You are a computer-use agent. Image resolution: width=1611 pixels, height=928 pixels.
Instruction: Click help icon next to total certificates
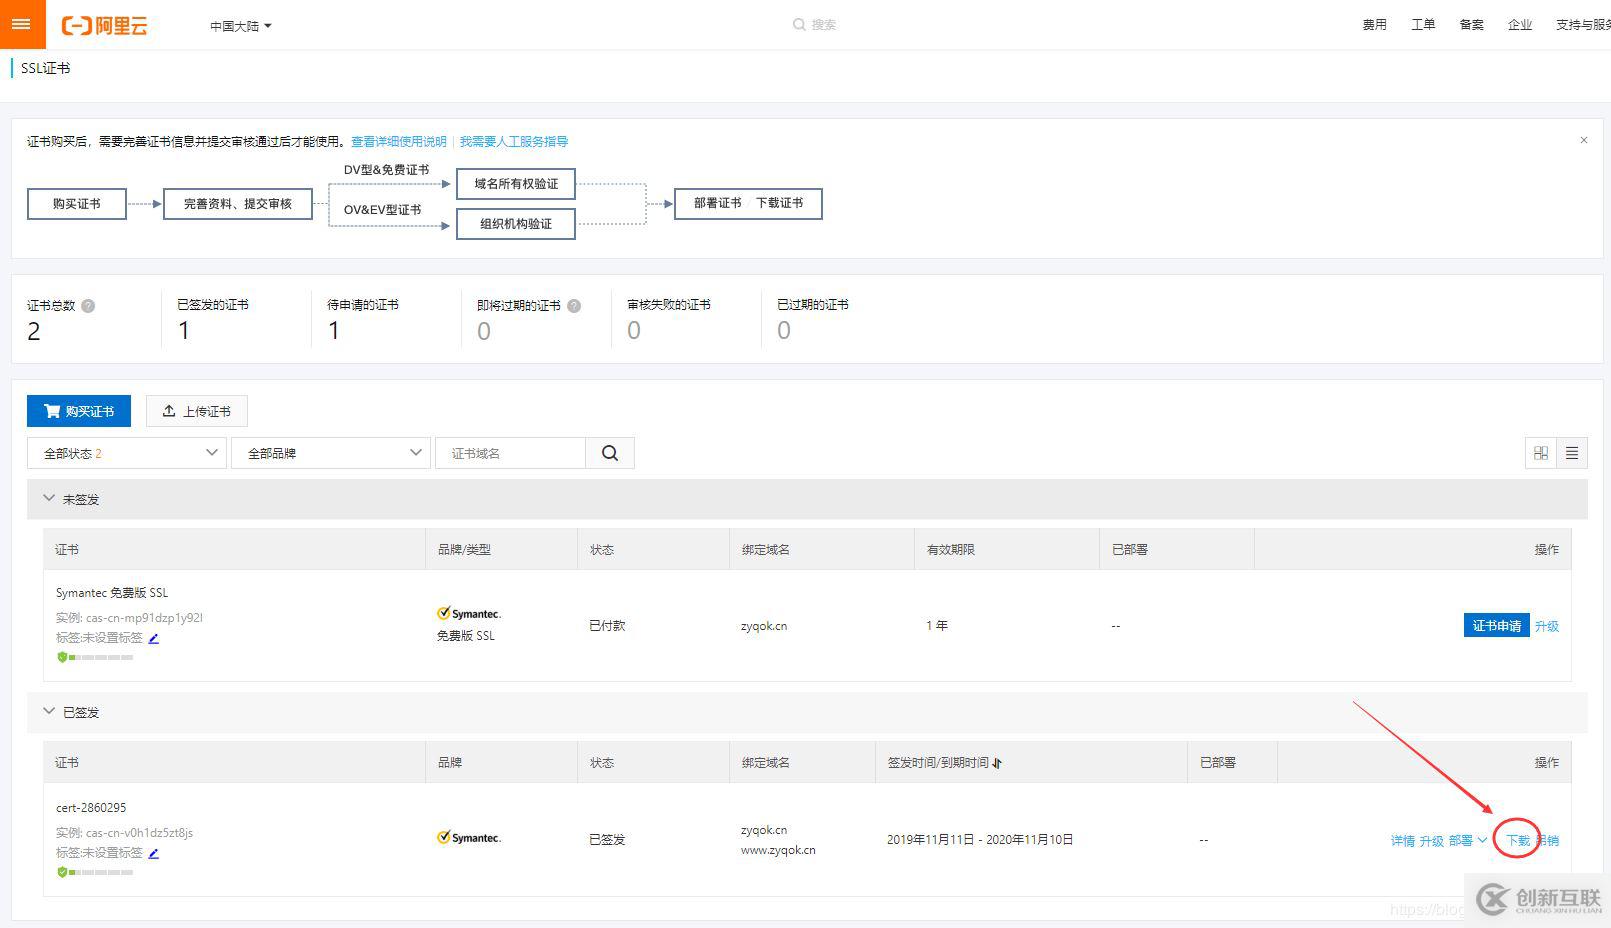(x=88, y=306)
